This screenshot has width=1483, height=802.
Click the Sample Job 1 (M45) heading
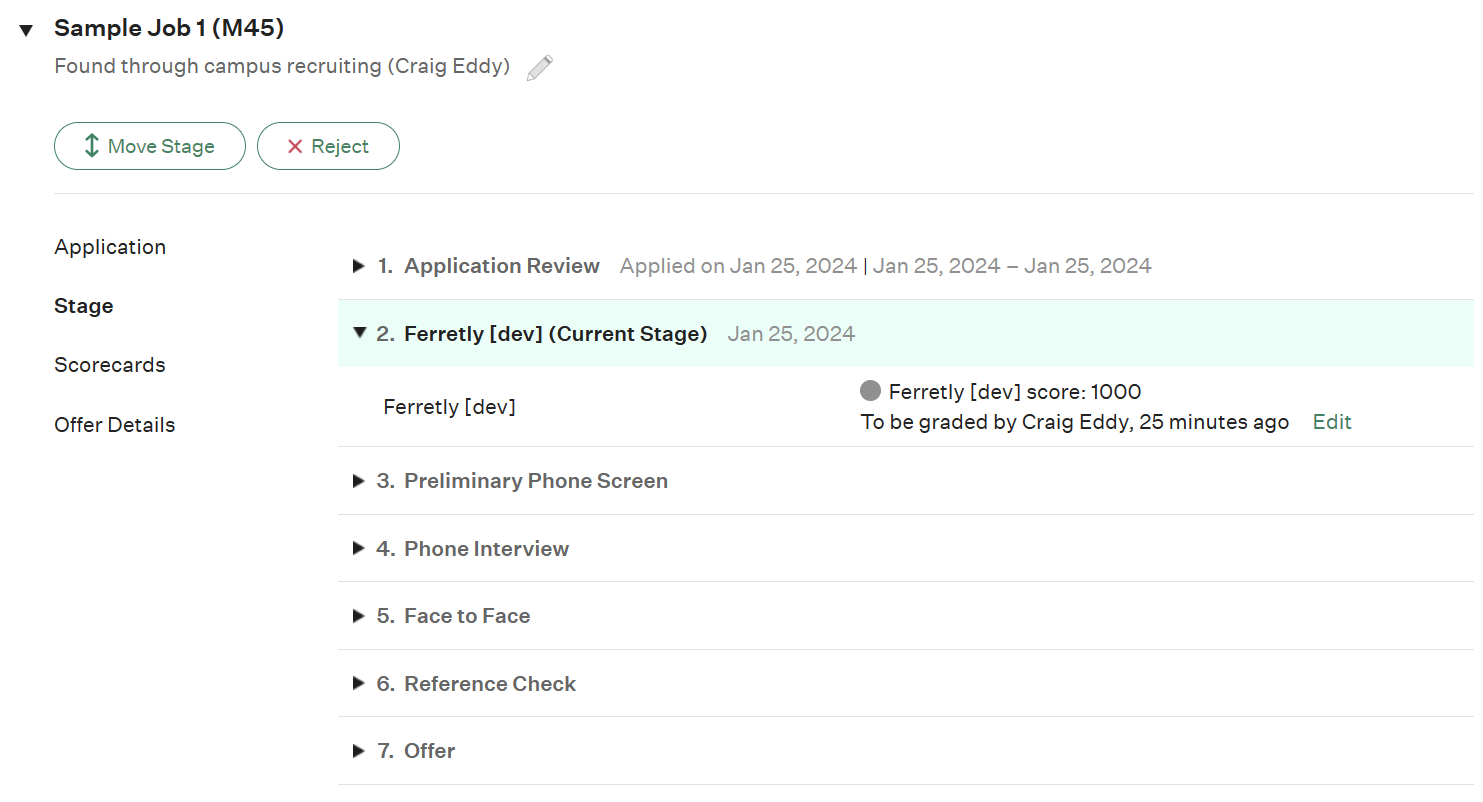coord(169,28)
